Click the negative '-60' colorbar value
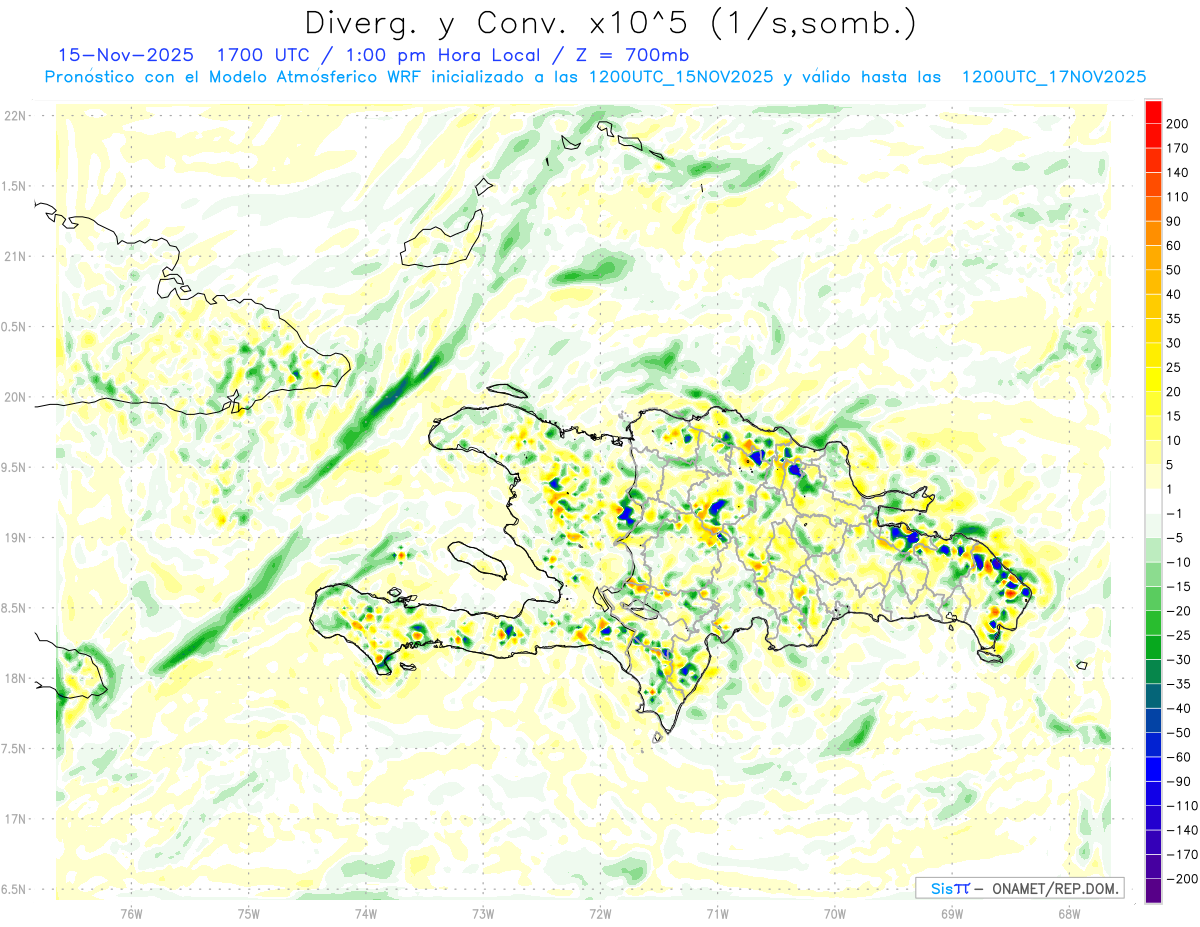Image resolution: width=1200 pixels, height=927 pixels. pos(1178,757)
